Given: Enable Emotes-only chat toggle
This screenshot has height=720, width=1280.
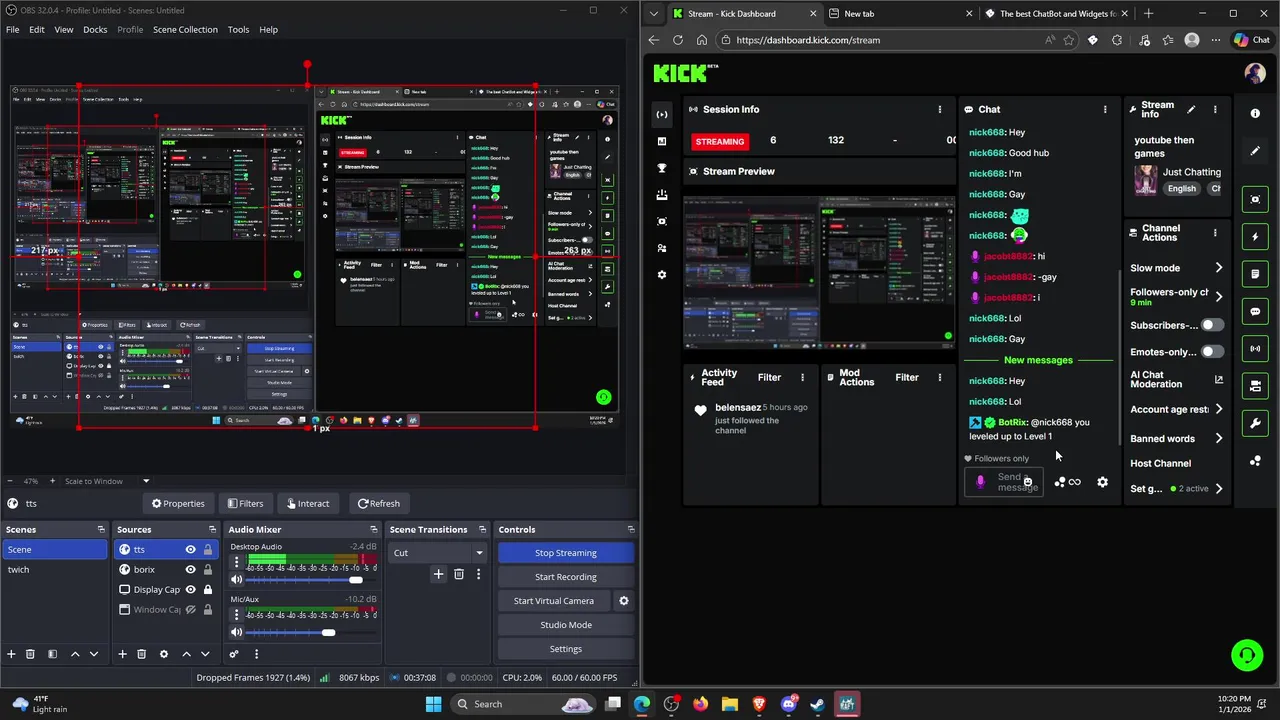Looking at the screenshot, I should coord(1212,352).
